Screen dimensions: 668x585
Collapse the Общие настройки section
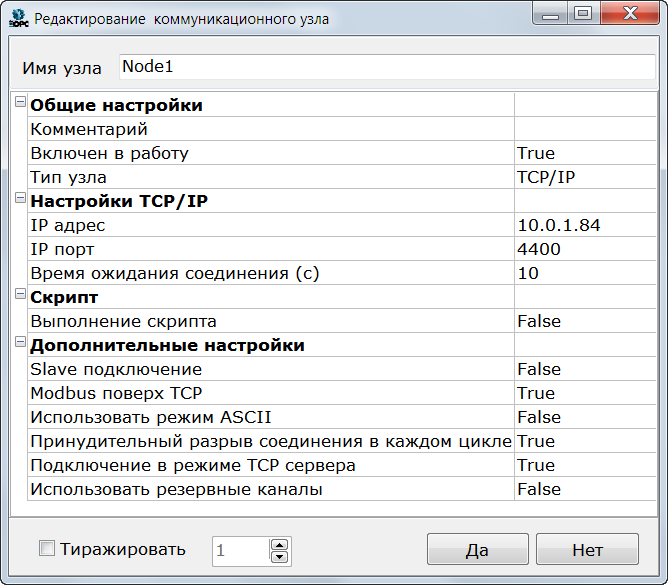pos(20,102)
